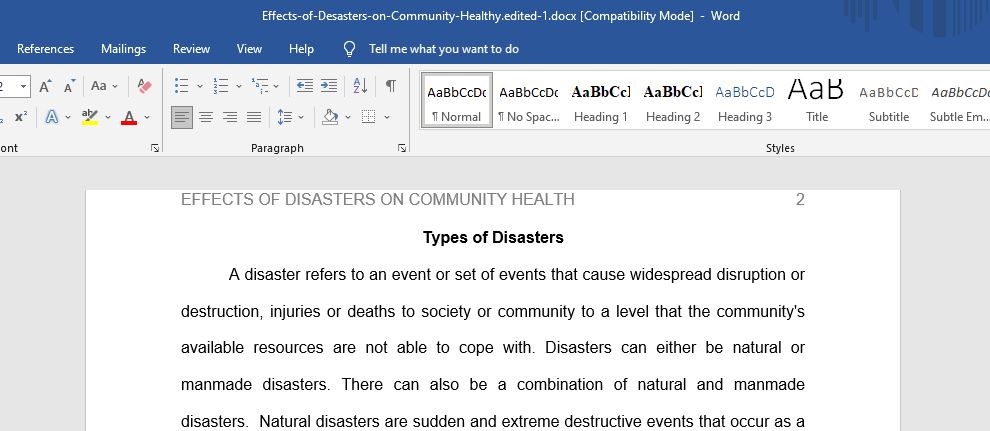Apply borders icon
The image size is (990, 431).
[x=368, y=117]
